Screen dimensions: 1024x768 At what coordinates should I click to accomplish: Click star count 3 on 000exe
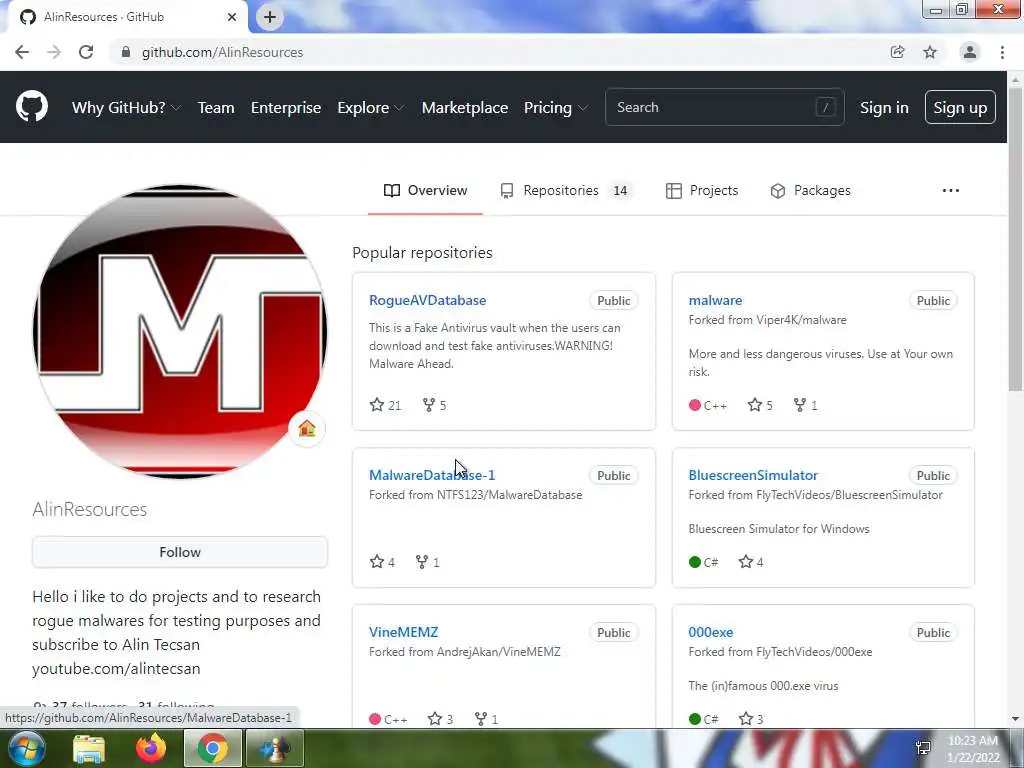pos(751,719)
